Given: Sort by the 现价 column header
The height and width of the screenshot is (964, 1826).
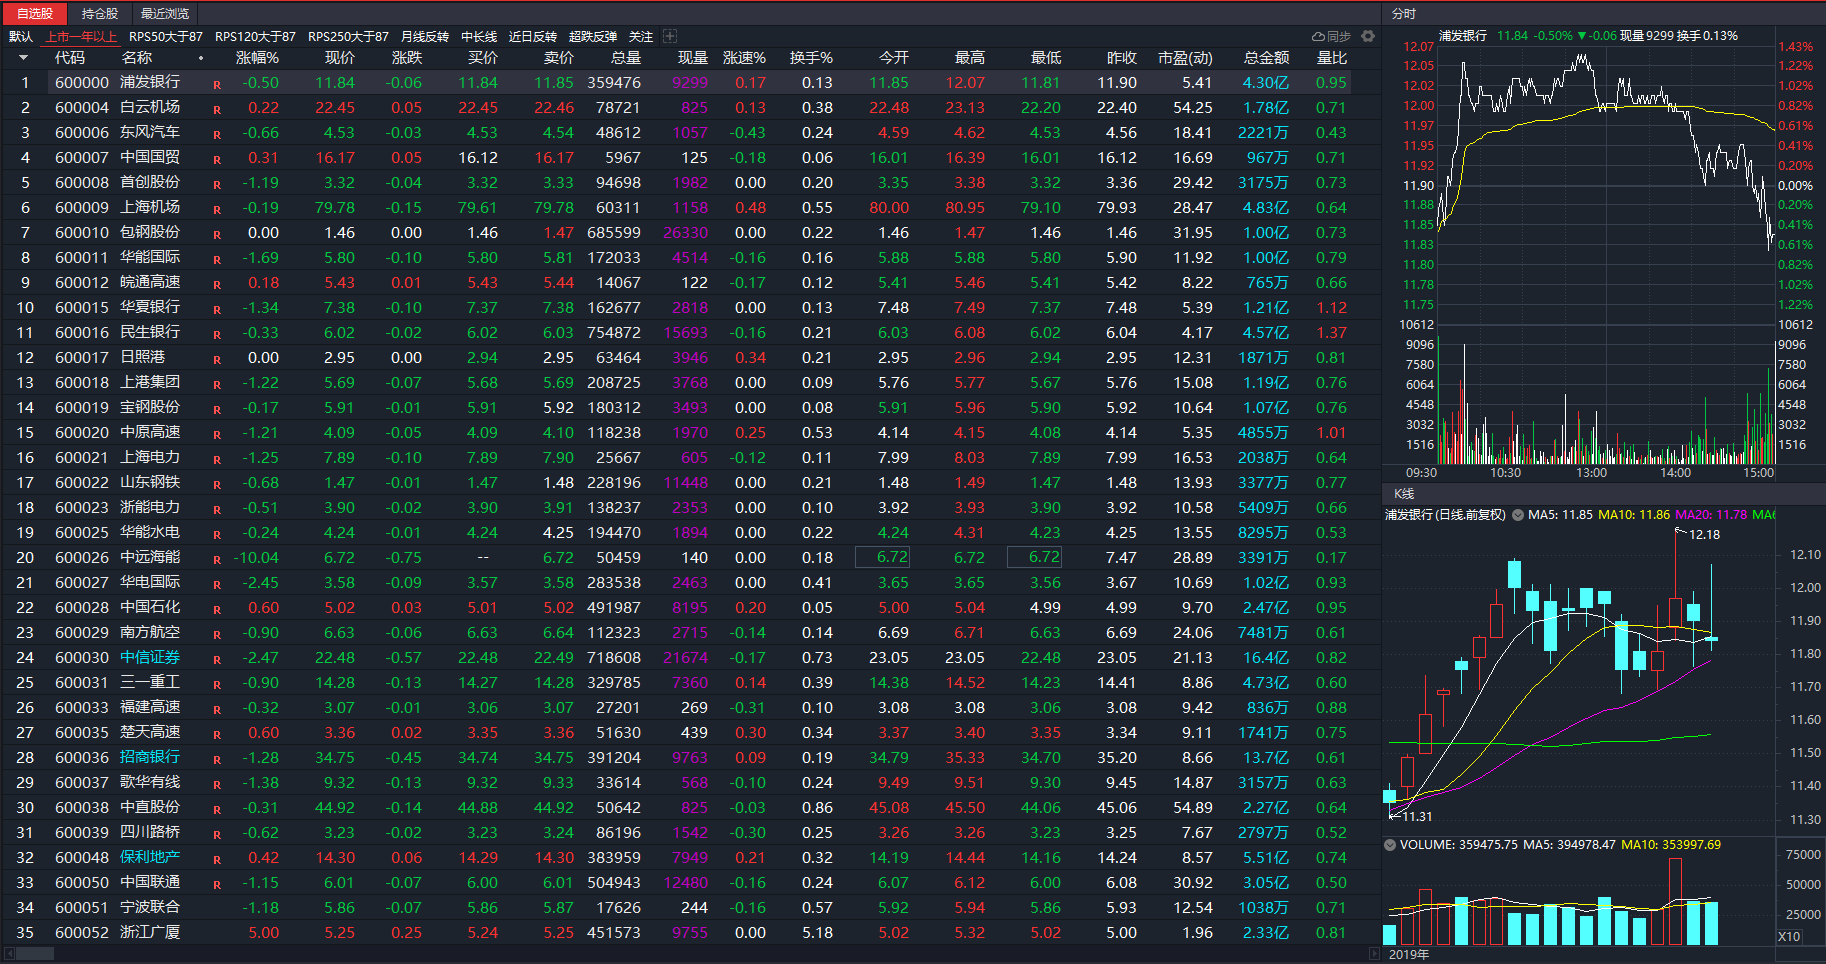Looking at the screenshot, I should pyautogui.click(x=340, y=58).
